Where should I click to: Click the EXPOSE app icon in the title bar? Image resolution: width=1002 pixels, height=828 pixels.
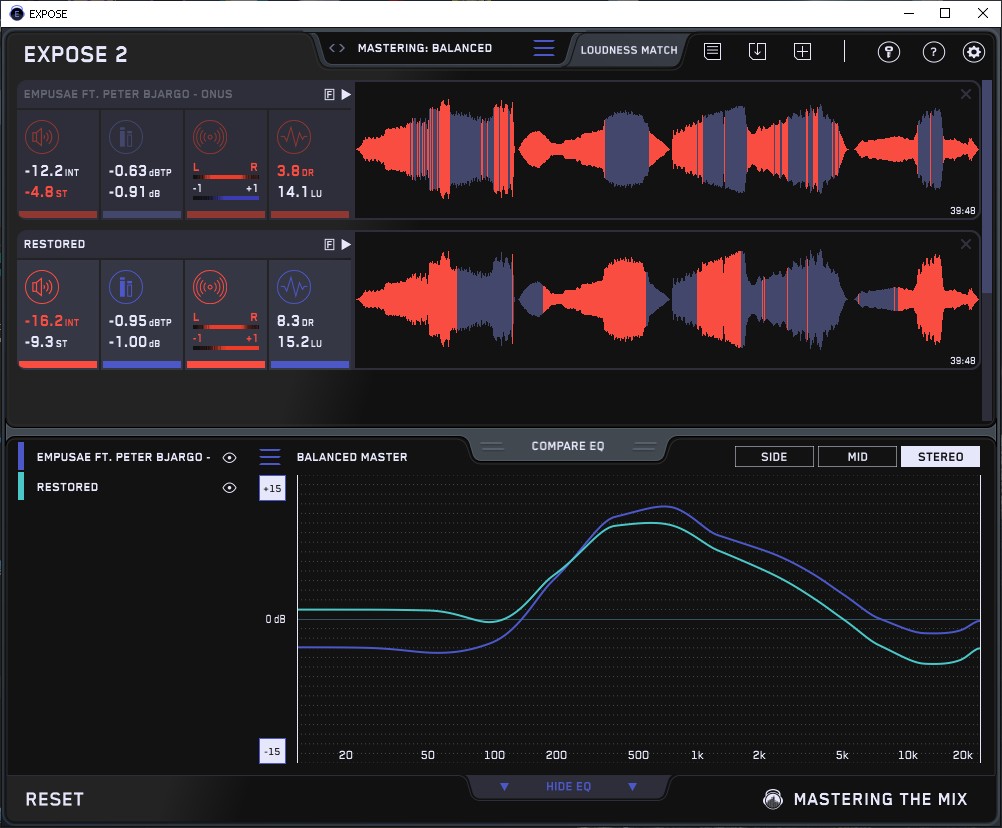(17, 13)
